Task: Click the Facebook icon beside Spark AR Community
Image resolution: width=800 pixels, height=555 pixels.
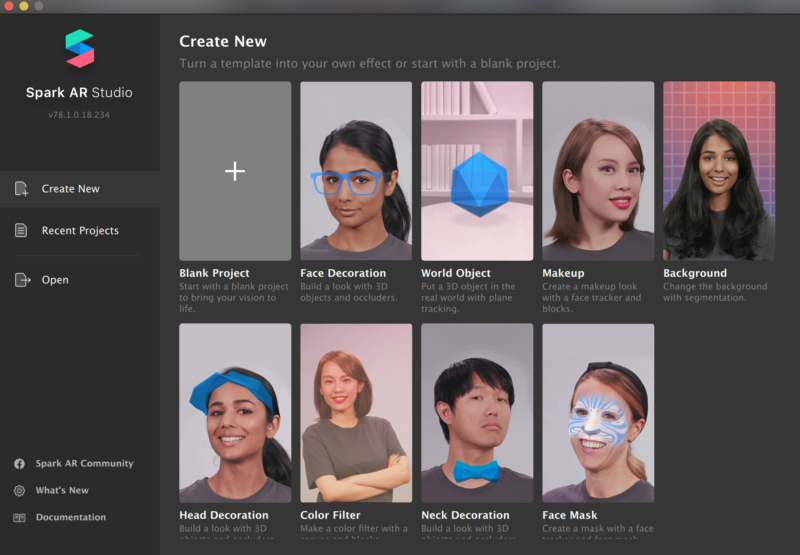Action: click(x=19, y=464)
